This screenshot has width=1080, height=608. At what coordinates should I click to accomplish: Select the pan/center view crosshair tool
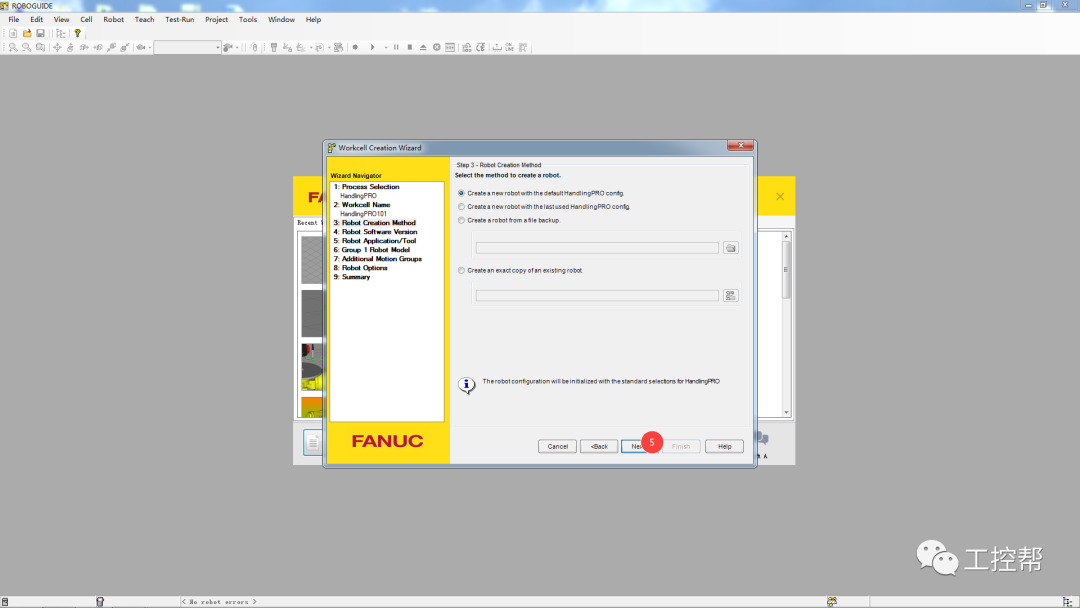(57, 48)
